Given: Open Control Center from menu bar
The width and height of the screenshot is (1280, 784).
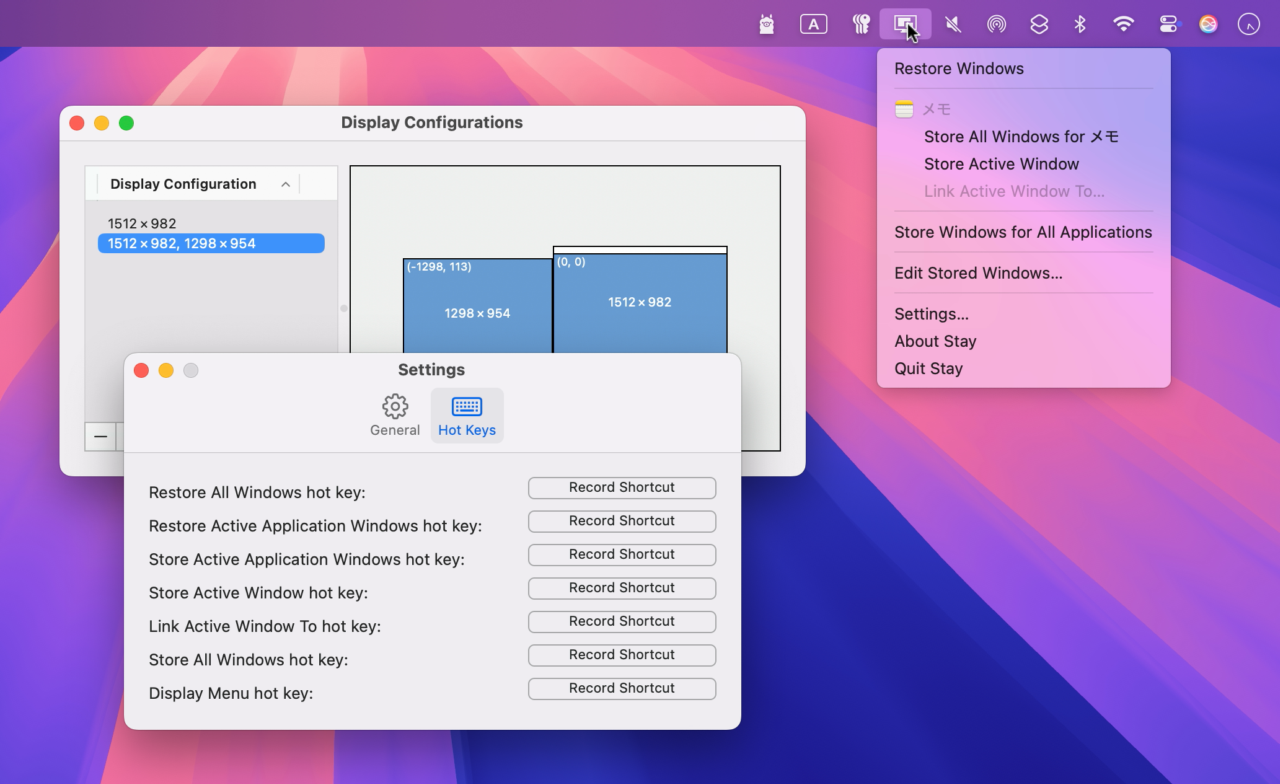Looking at the screenshot, I should (x=1168, y=24).
